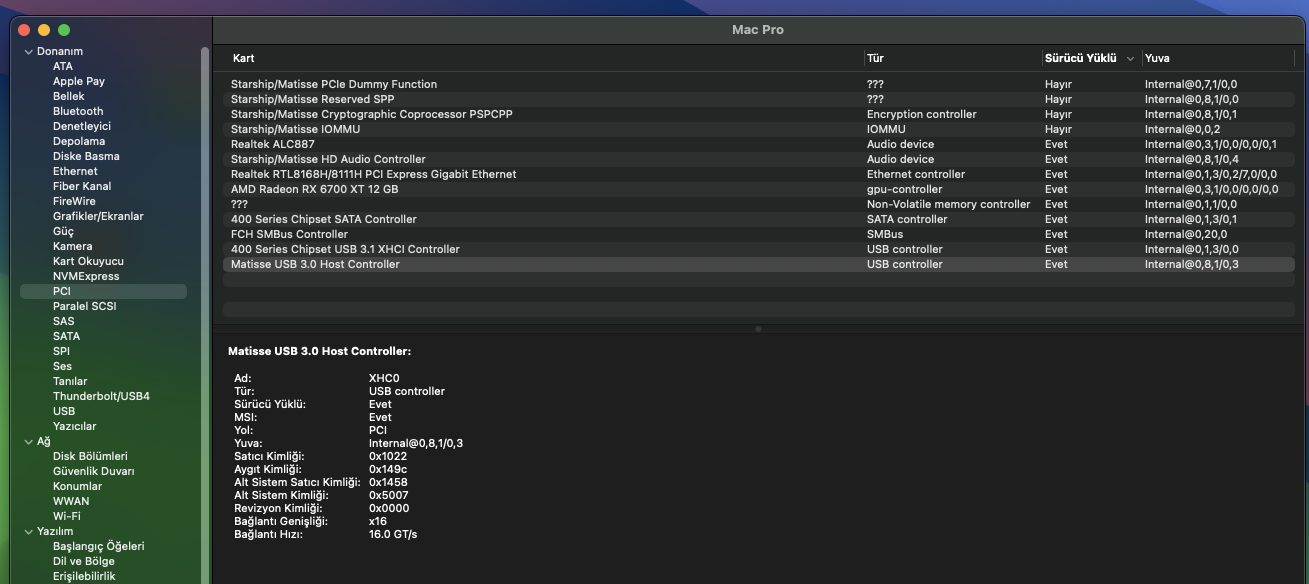The height and width of the screenshot is (584, 1309).
Task: Open Grafikler/Ekranlar category
Action: click(98, 216)
